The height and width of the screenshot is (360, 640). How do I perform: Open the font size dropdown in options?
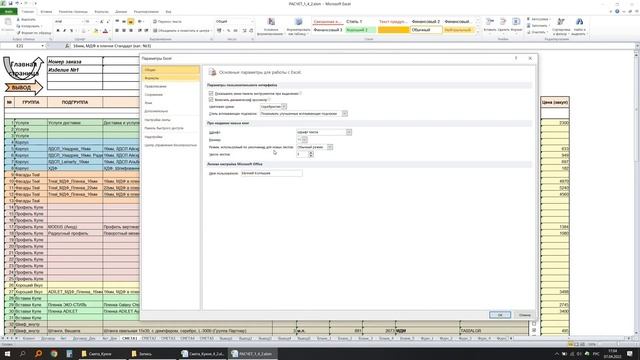304,140
